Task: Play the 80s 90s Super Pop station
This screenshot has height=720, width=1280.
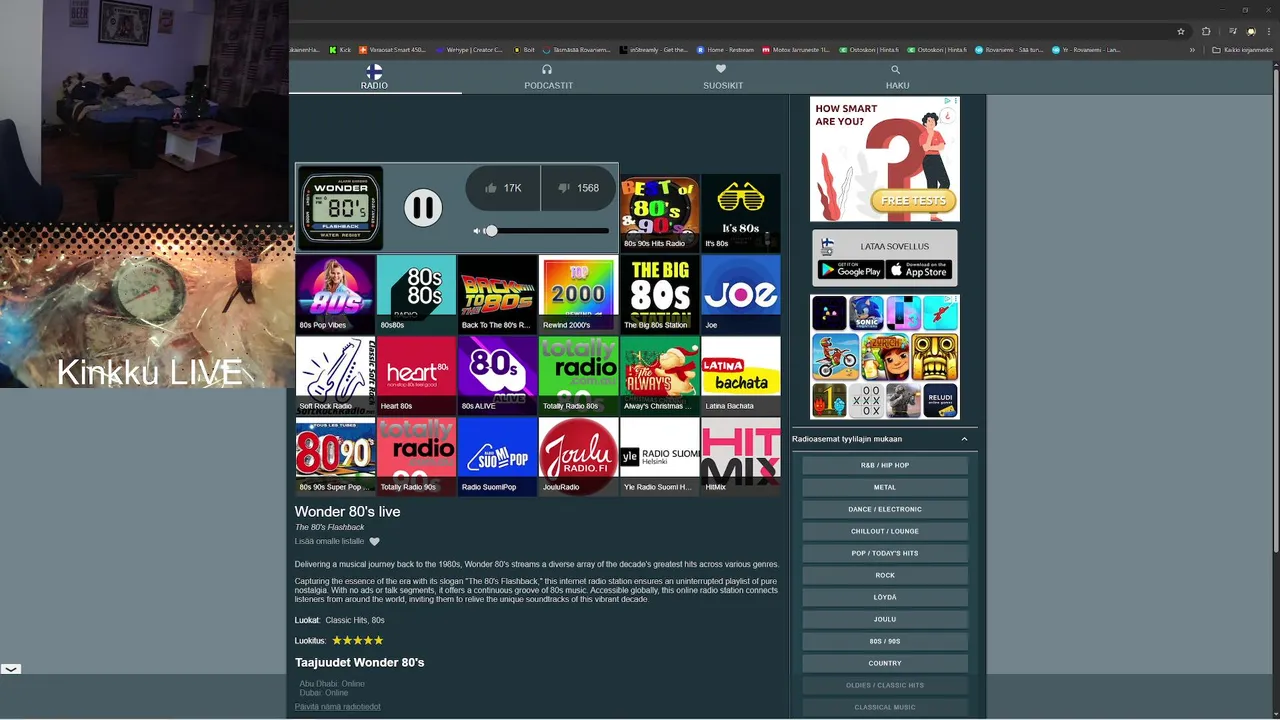Action: pos(336,456)
